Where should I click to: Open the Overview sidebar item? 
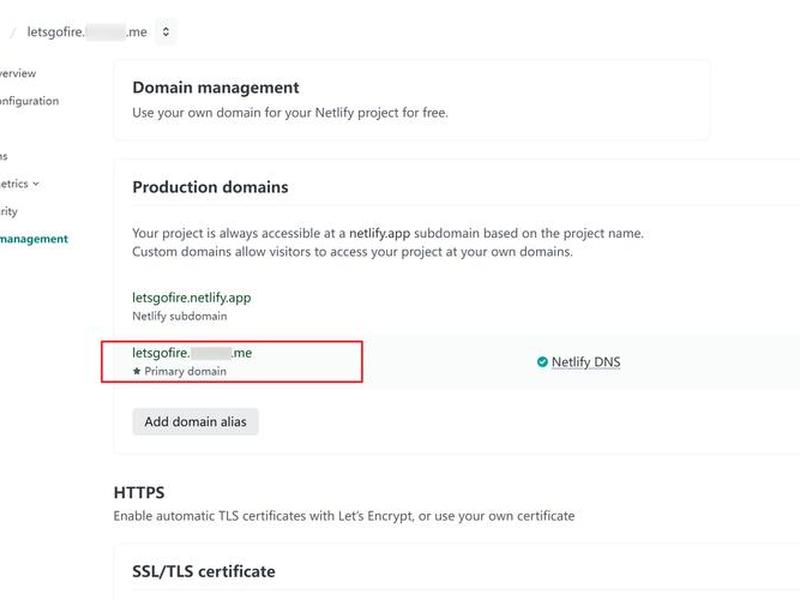(18, 73)
